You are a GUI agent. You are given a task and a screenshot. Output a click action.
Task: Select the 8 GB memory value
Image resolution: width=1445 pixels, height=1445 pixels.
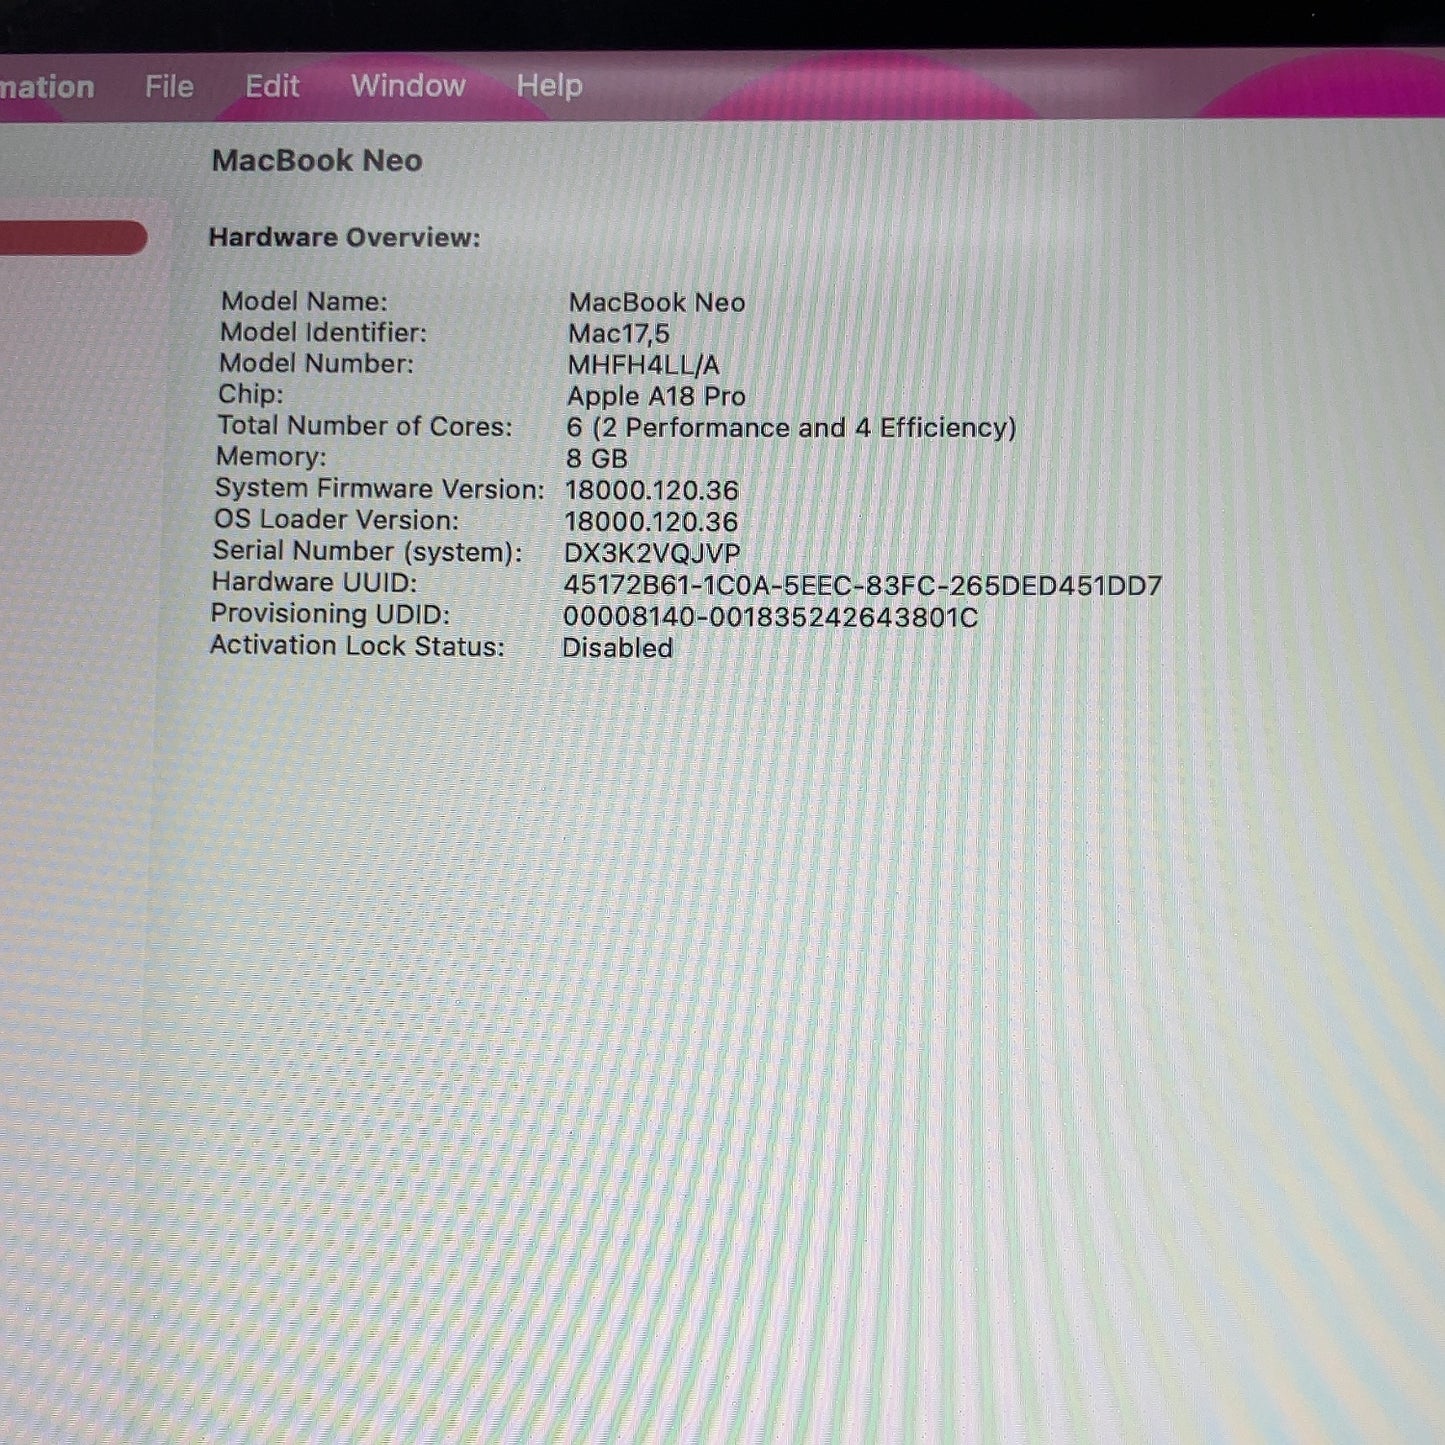click(597, 459)
